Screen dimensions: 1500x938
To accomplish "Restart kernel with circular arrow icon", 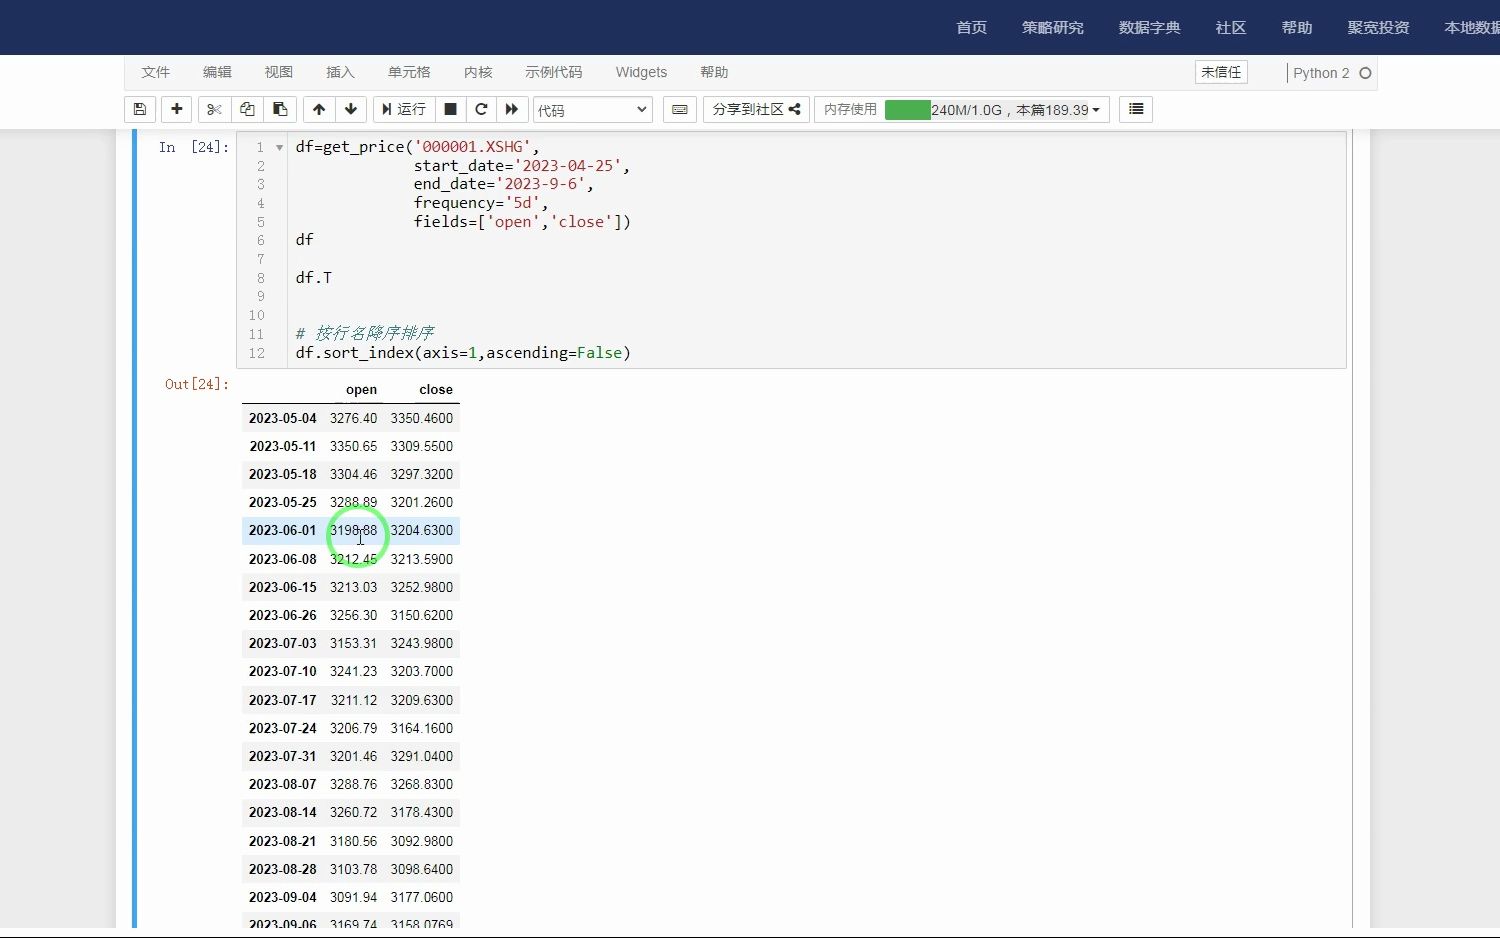I will [x=481, y=109].
